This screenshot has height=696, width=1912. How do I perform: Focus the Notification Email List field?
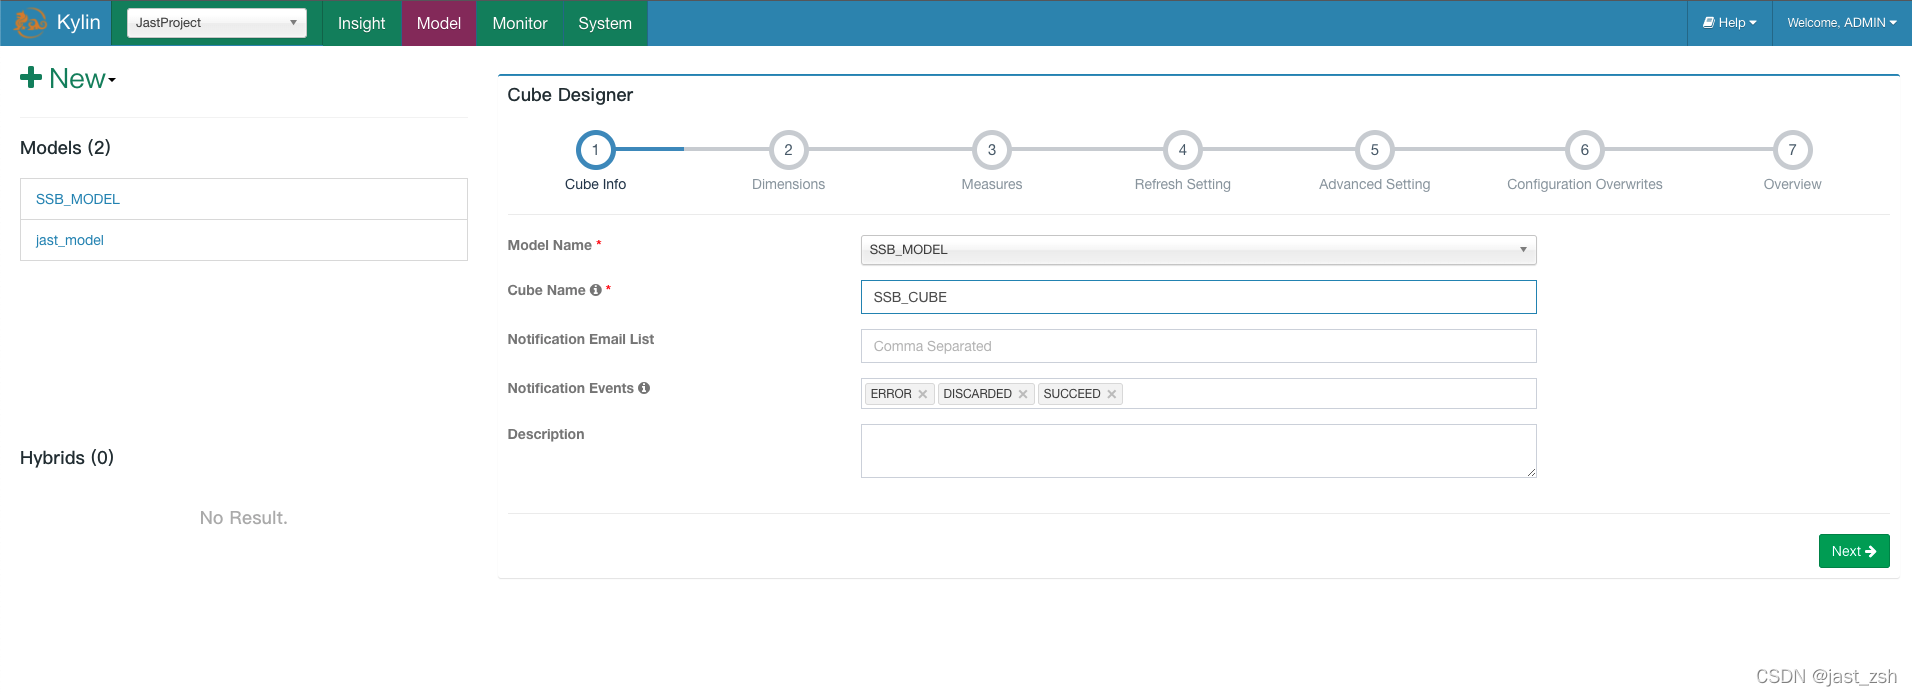pyautogui.click(x=1198, y=346)
